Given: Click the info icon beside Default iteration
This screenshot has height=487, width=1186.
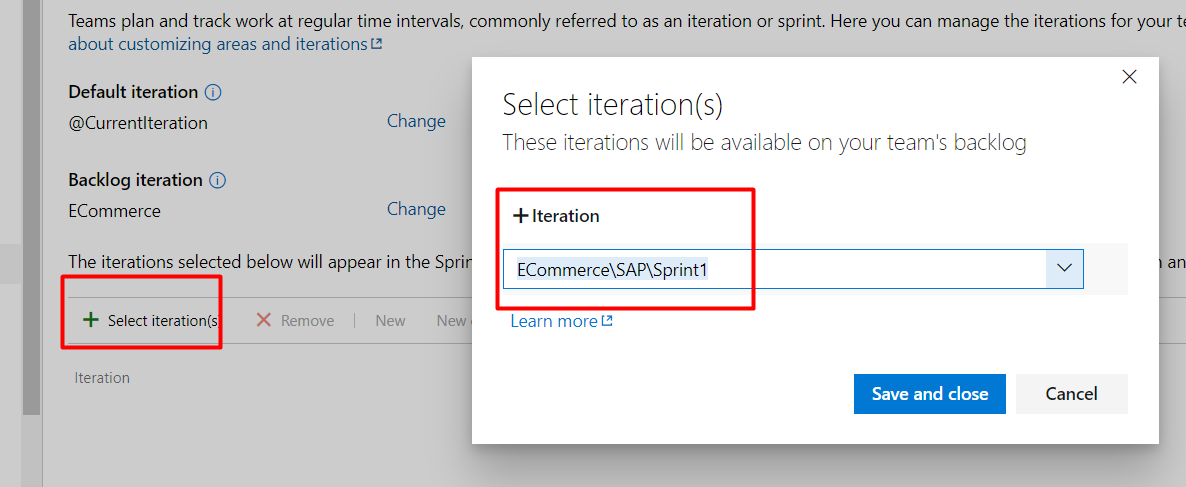Looking at the screenshot, I should pyautogui.click(x=213, y=93).
